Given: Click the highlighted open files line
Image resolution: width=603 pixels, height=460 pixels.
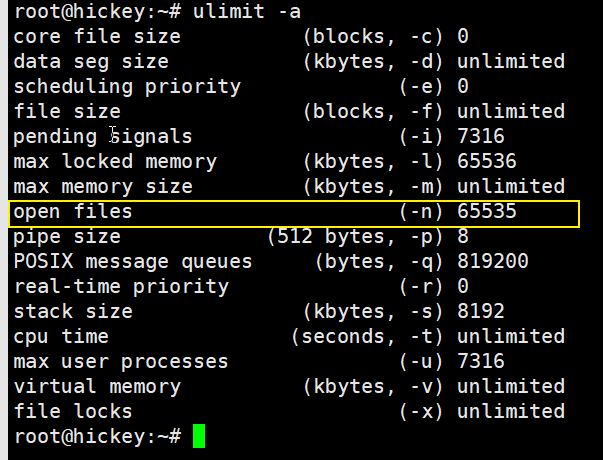Looking at the screenshot, I should click(x=294, y=212).
